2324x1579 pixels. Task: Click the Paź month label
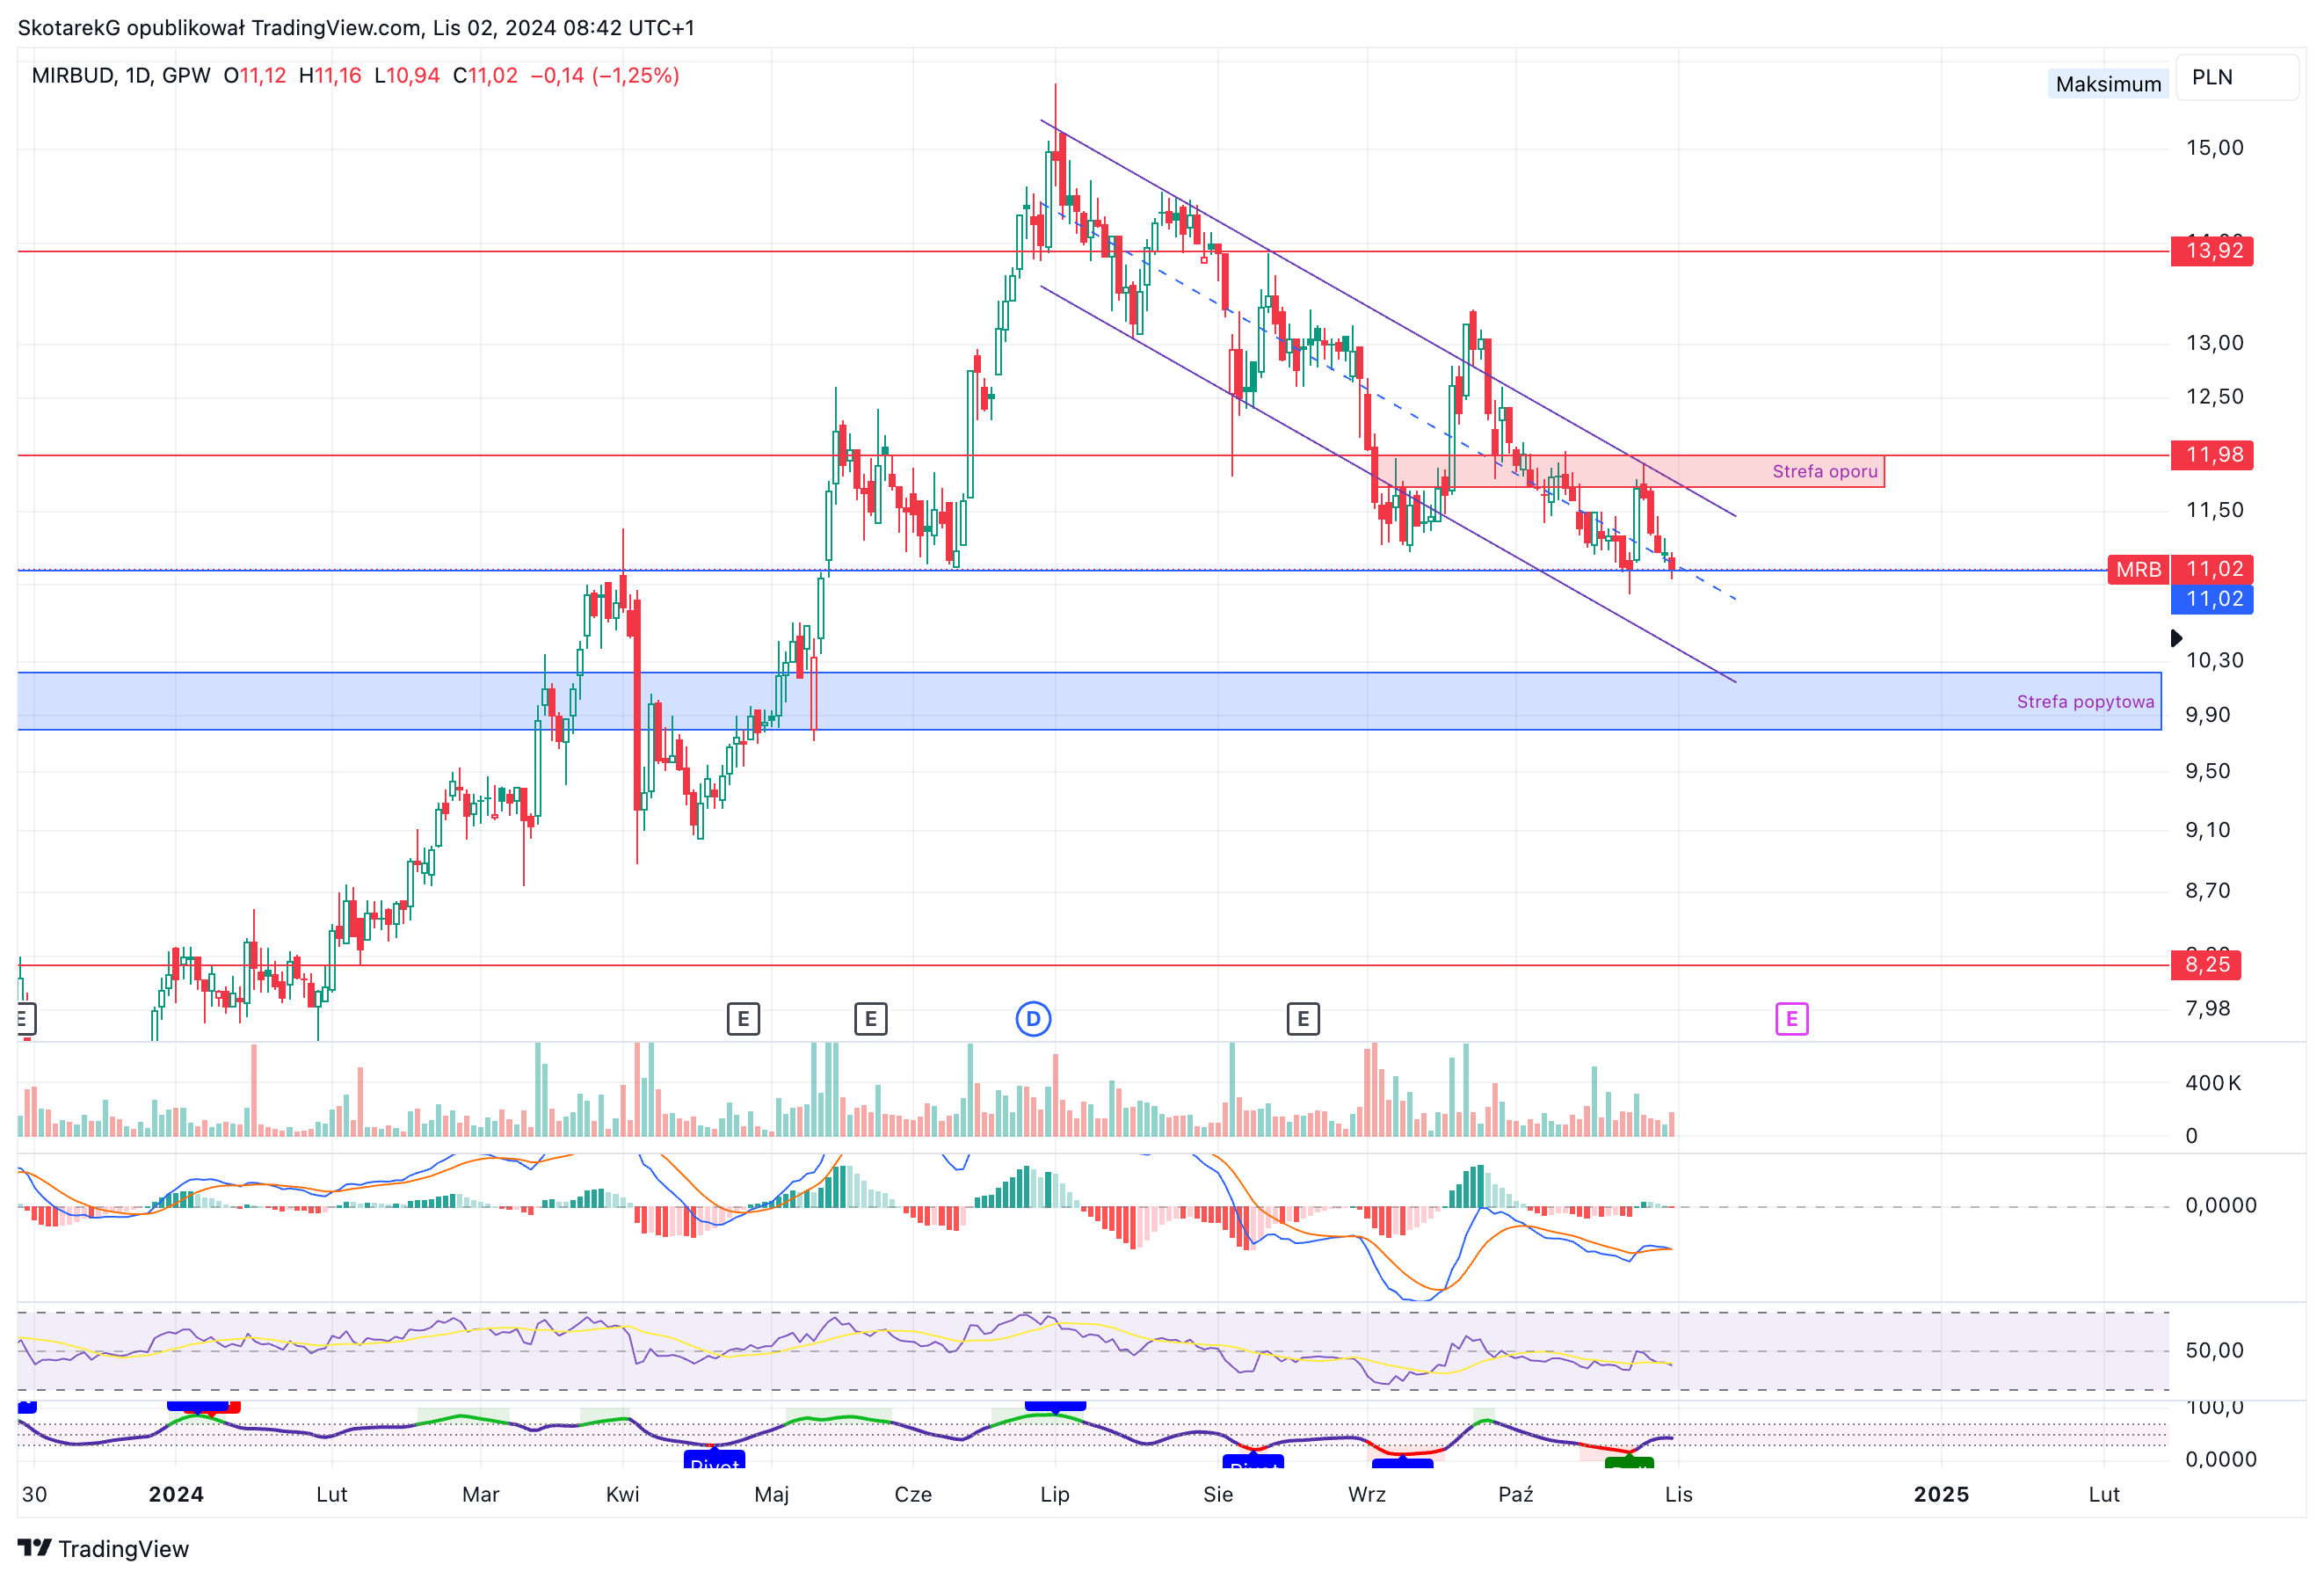tap(1516, 1494)
